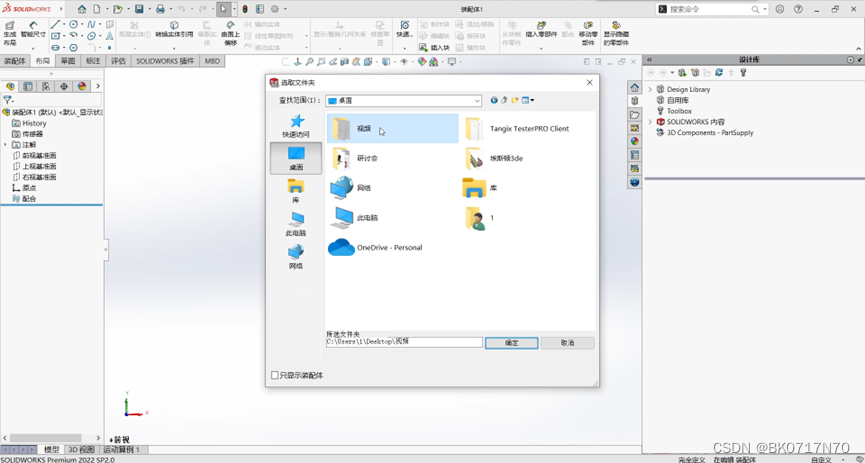Click the 生成布局 create layout tool
865x463 pixels.
click(x=10, y=33)
